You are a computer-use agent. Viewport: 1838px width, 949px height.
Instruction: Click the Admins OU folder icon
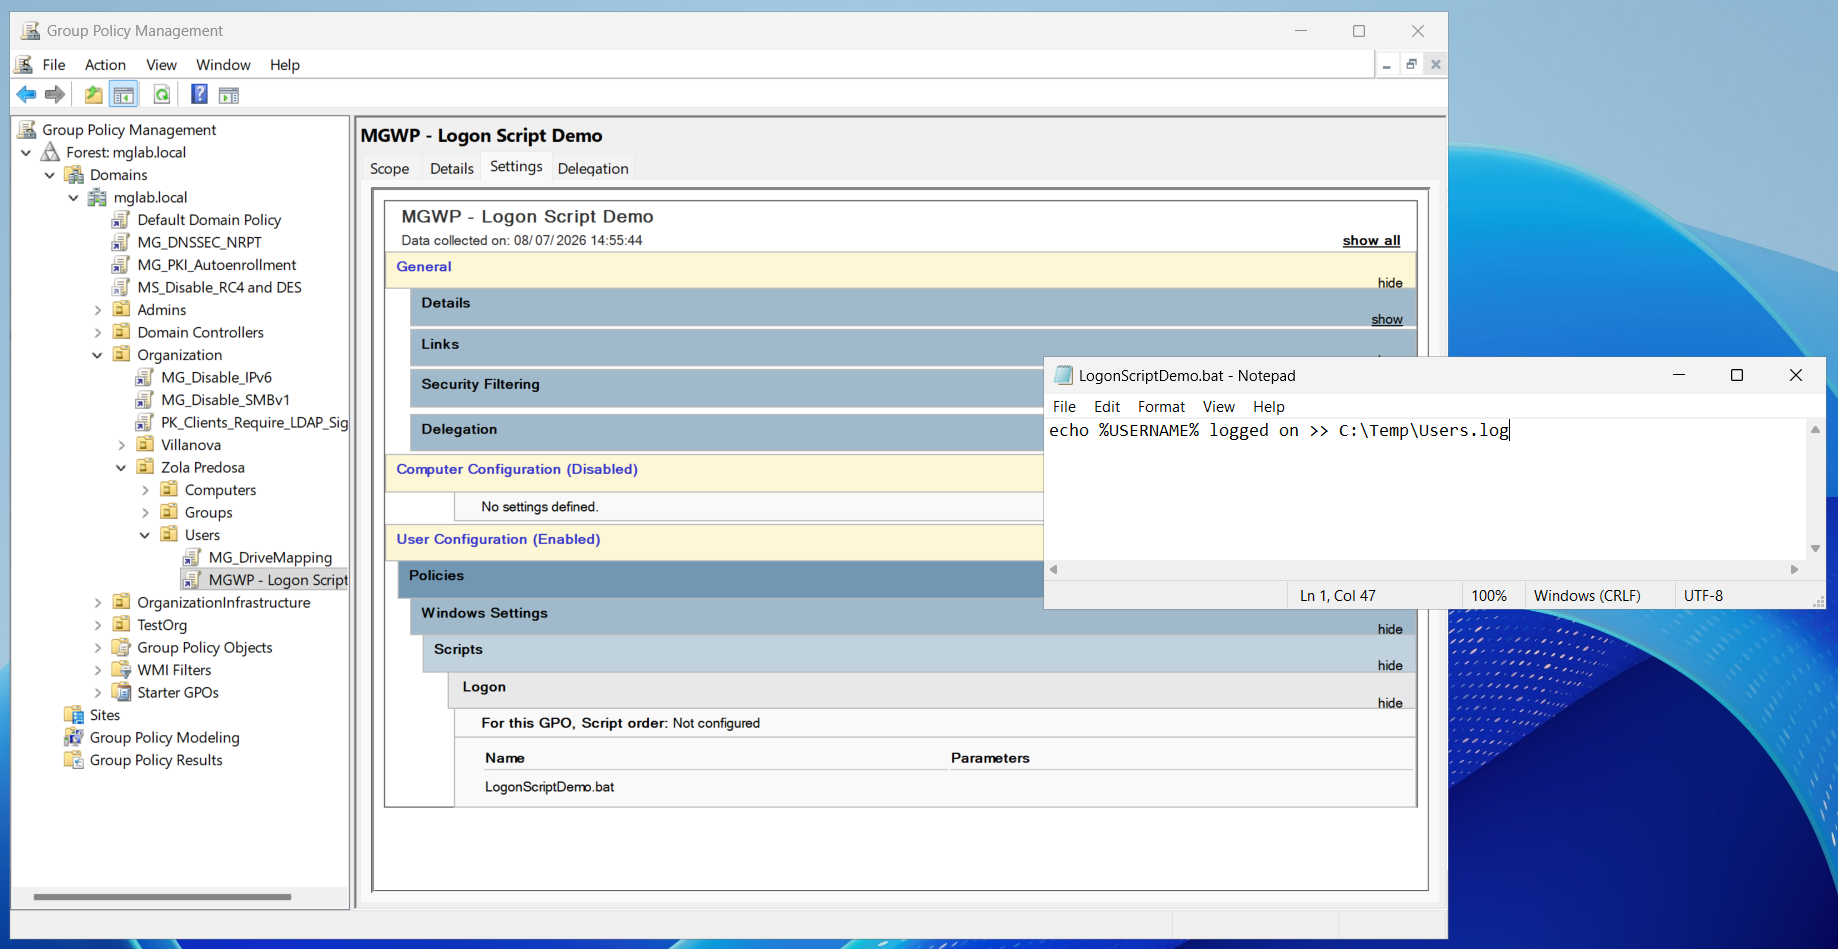[x=122, y=310]
